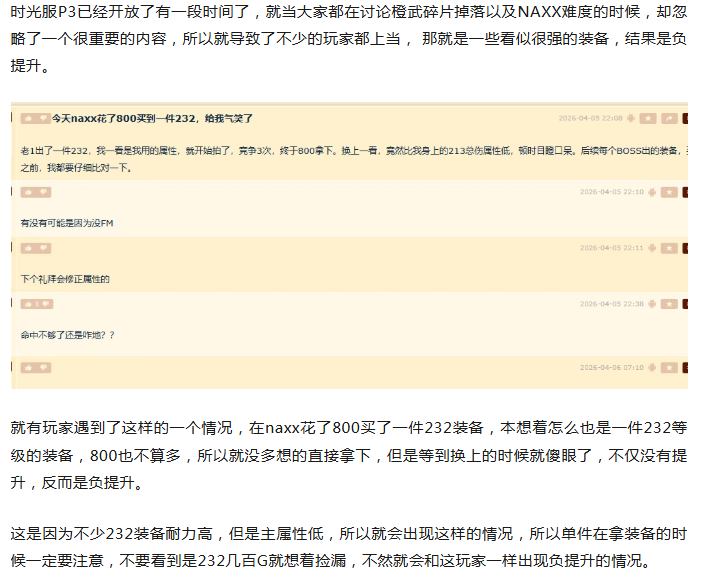
Task: Click the Android device icon beside 22:38
Action: [652, 303]
